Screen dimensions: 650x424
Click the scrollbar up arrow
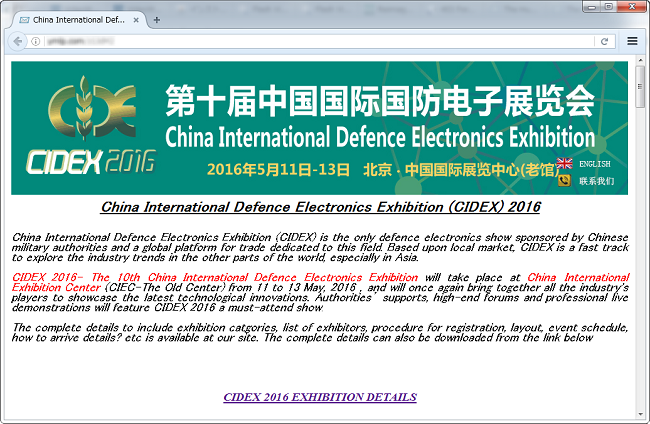pos(640,64)
